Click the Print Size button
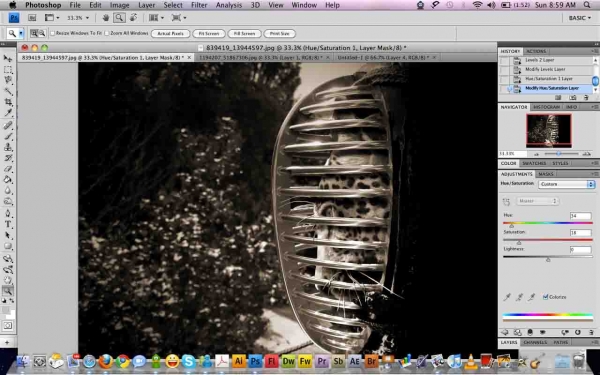The width and height of the screenshot is (600, 375). point(280,34)
